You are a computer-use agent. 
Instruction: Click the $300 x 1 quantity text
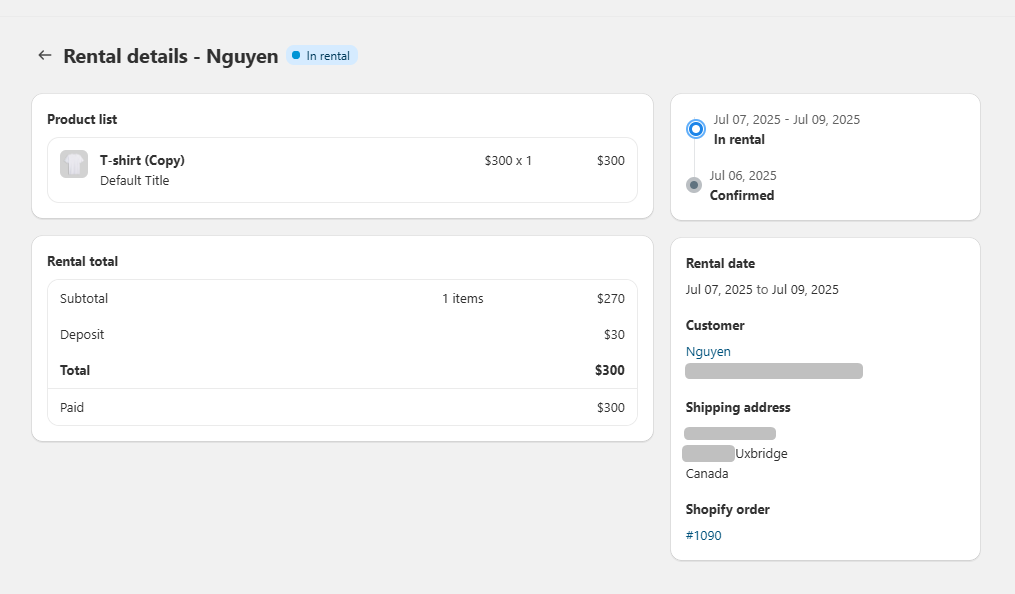(508, 160)
